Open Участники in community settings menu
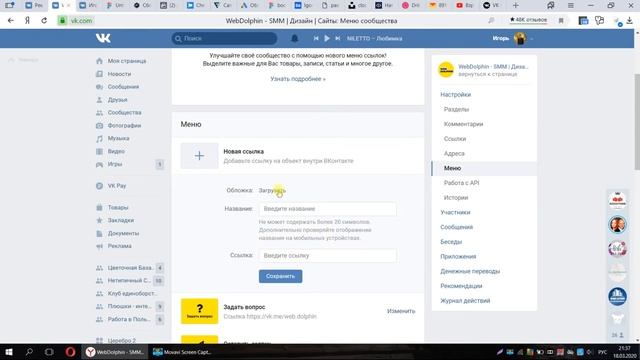The image size is (640, 360). [x=455, y=212]
